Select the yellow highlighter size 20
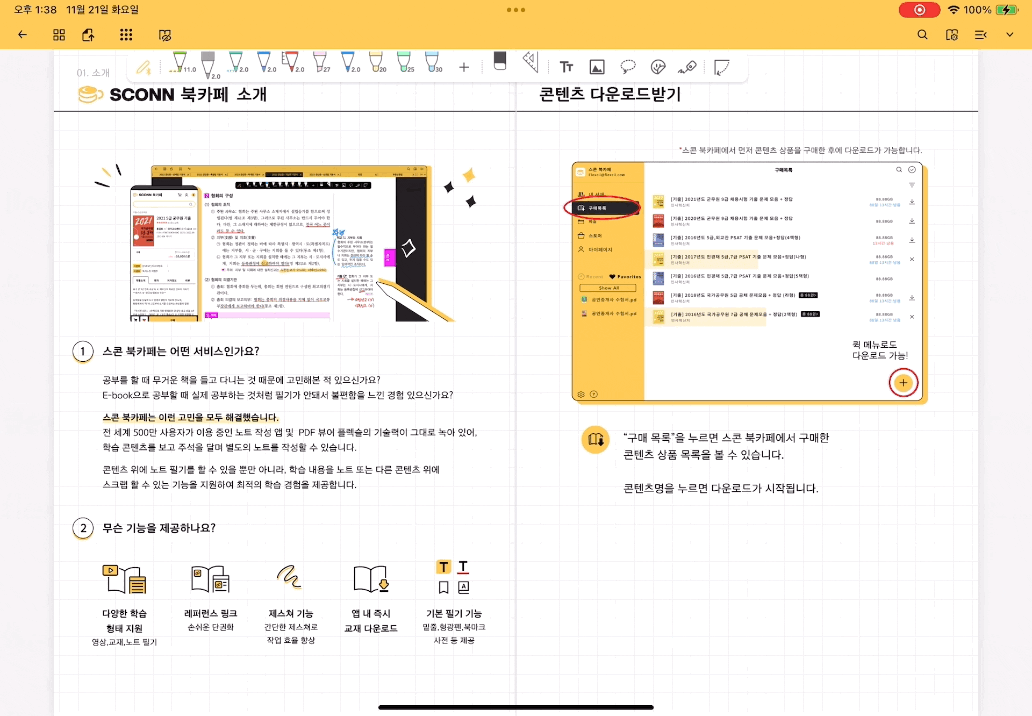This screenshot has height=716, width=1032. pos(376,63)
